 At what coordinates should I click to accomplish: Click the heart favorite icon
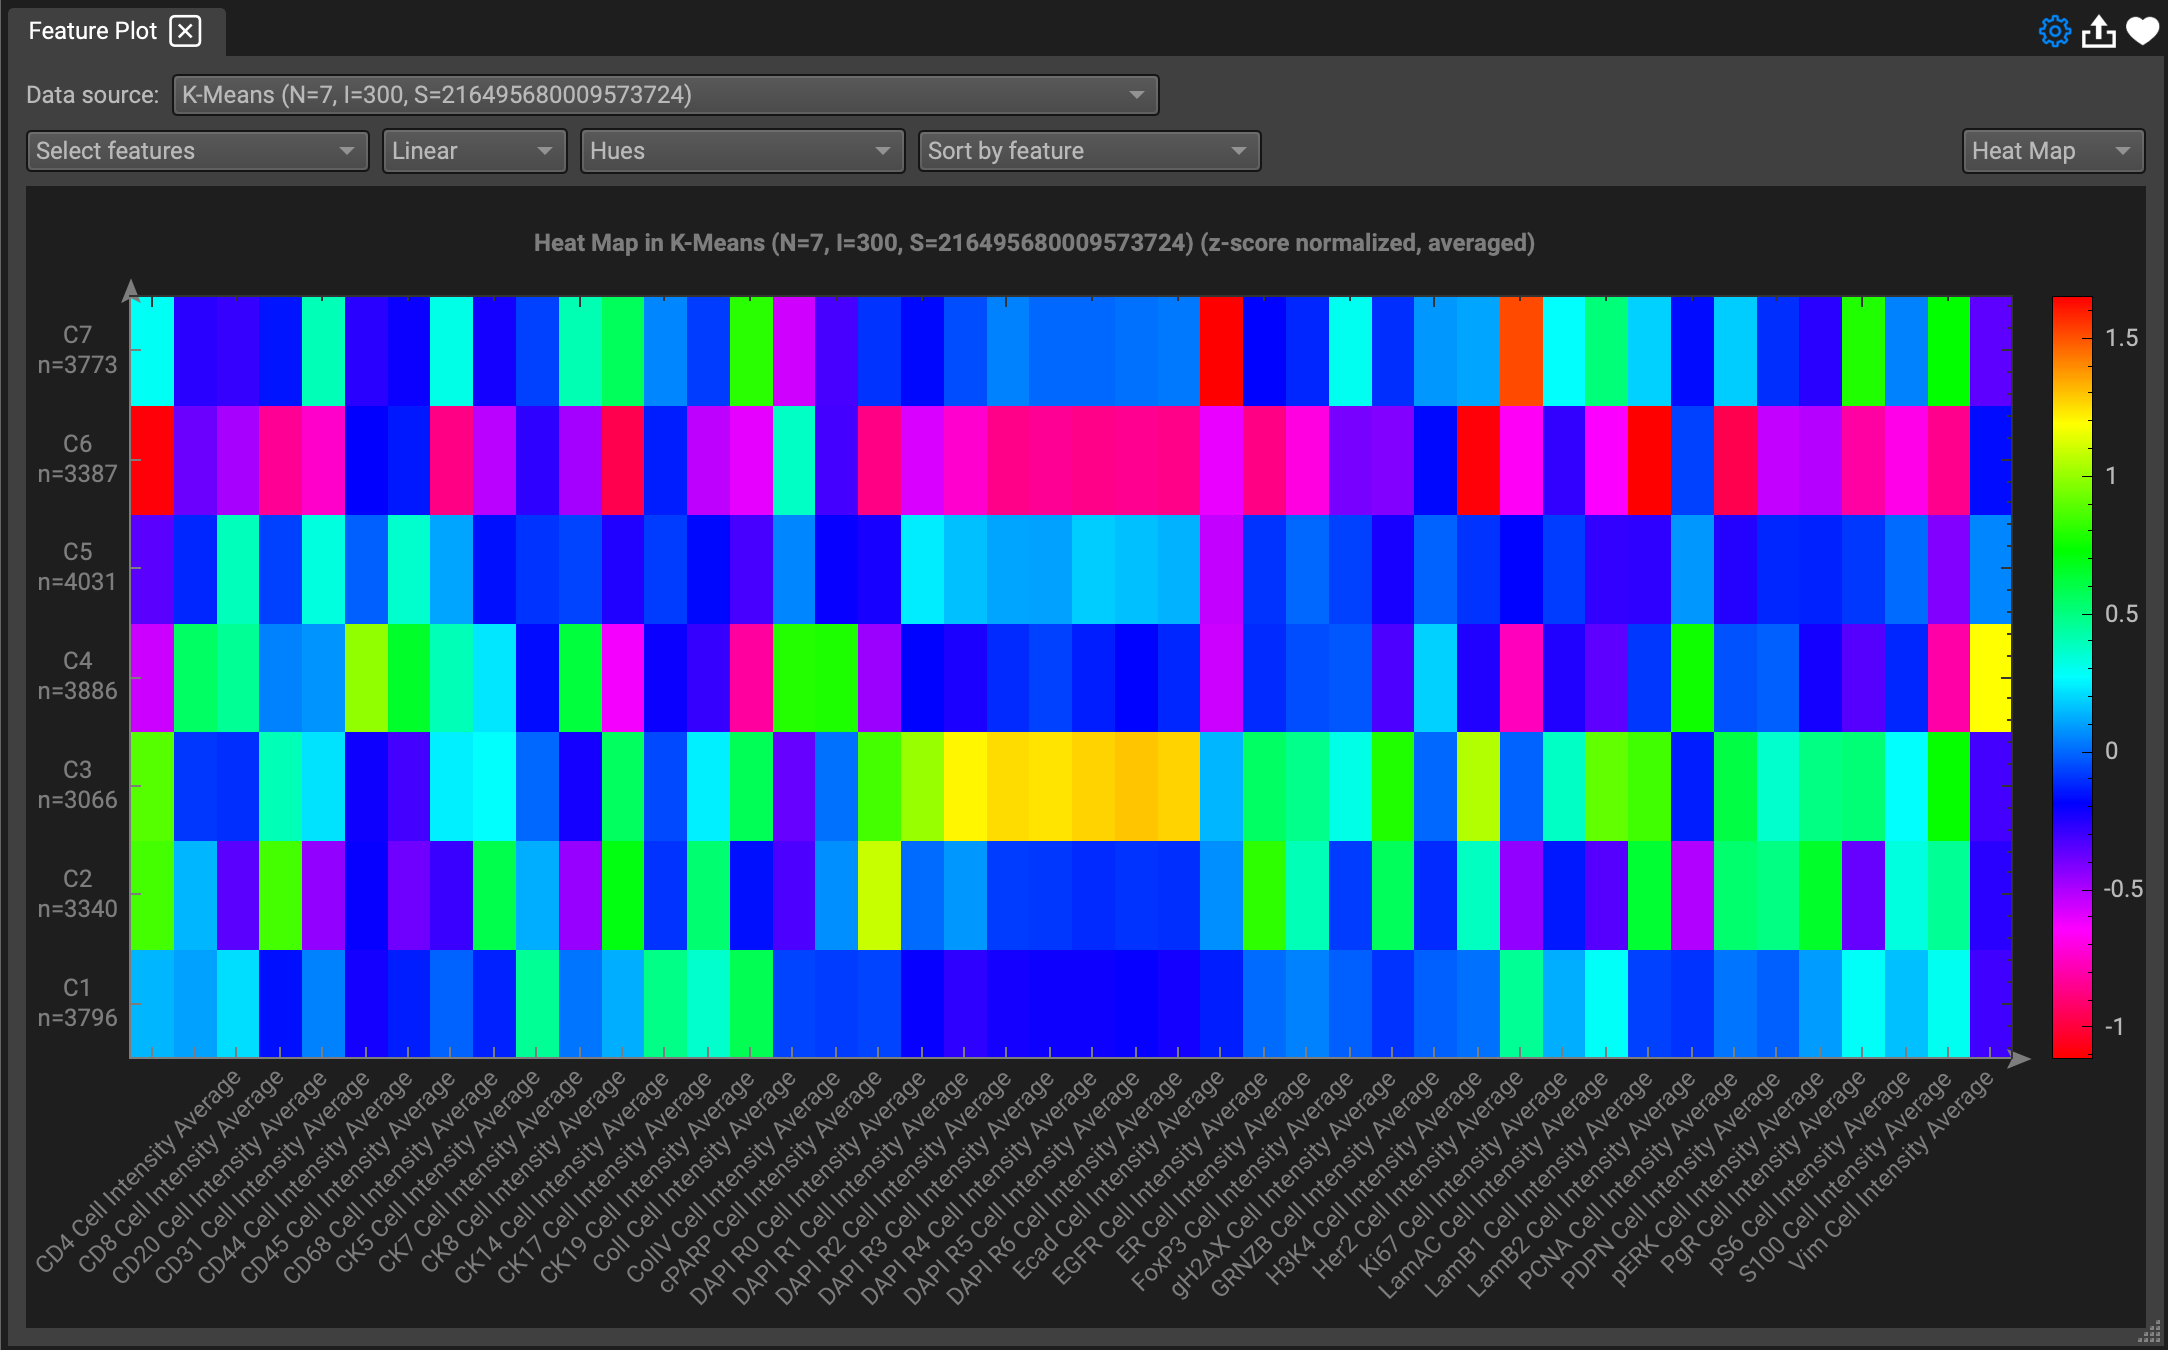[2142, 31]
